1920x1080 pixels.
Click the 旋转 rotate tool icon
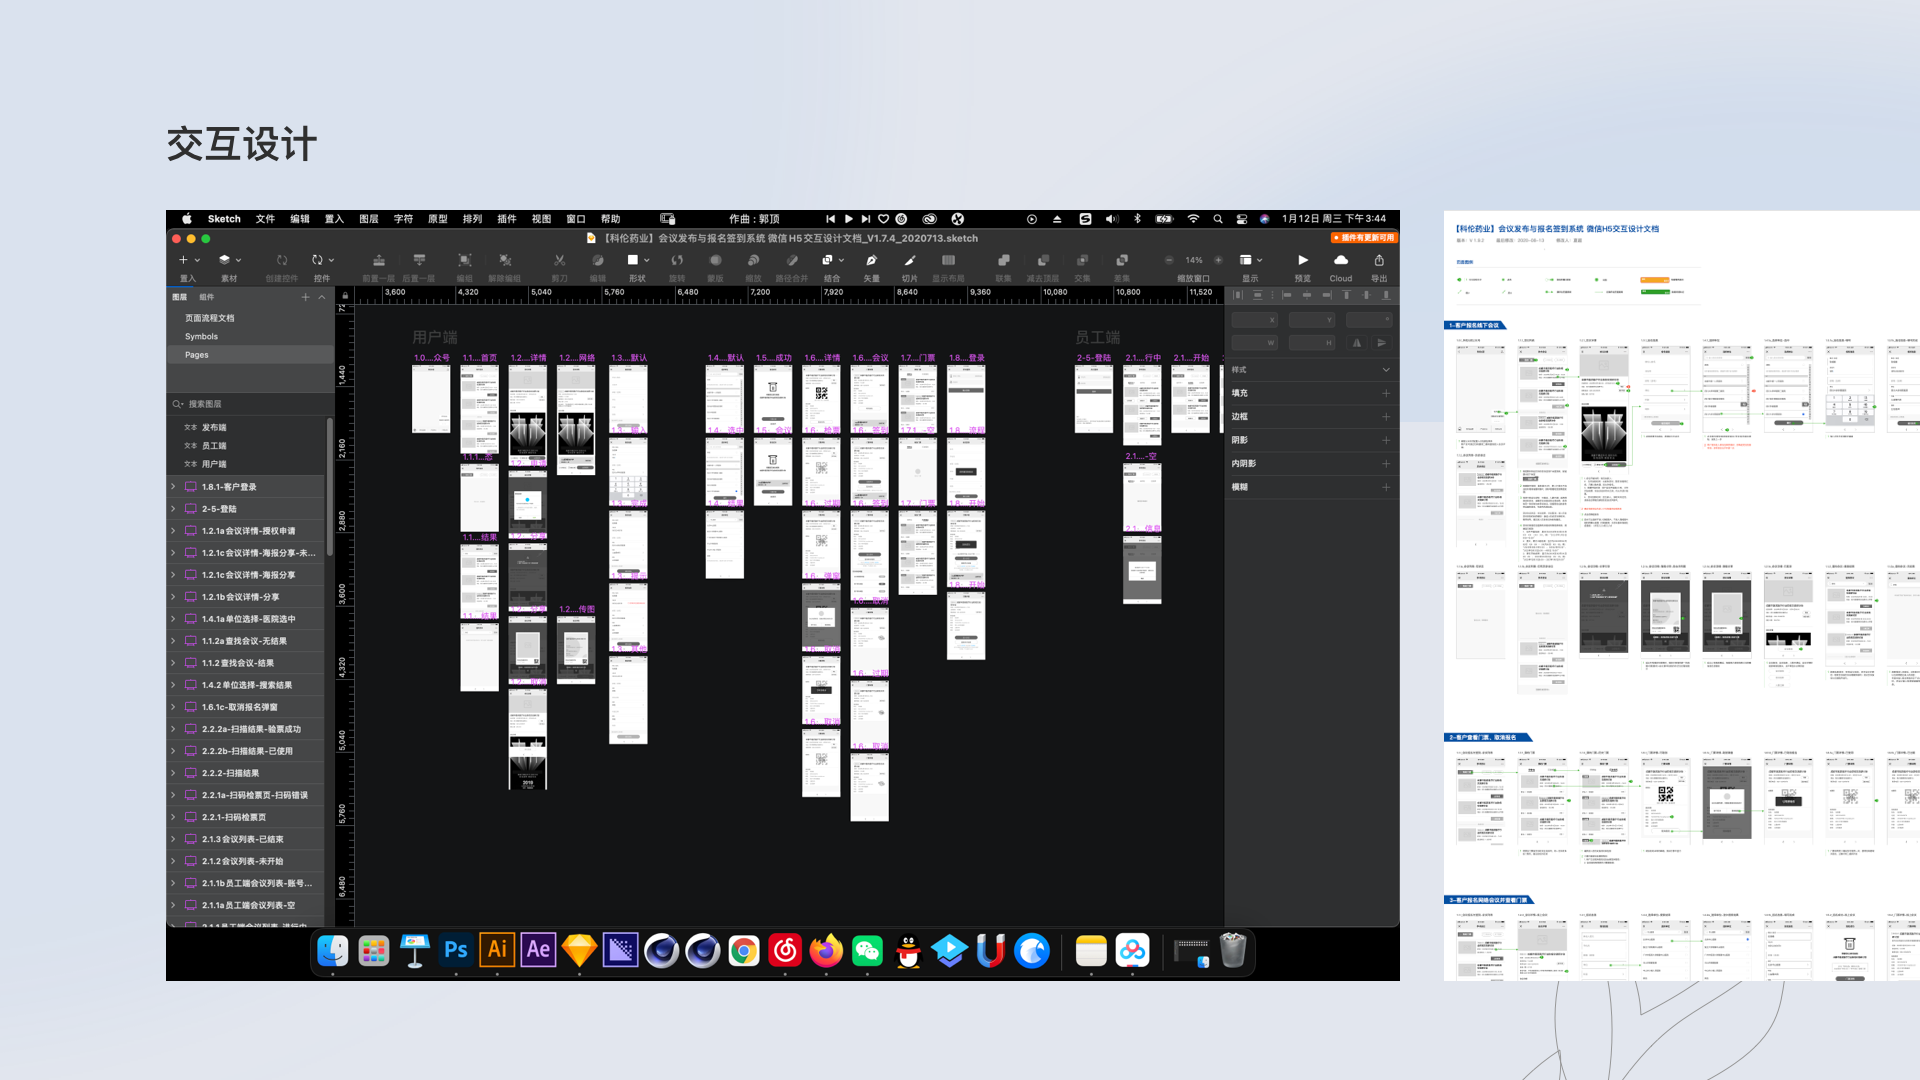pyautogui.click(x=677, y=260)
